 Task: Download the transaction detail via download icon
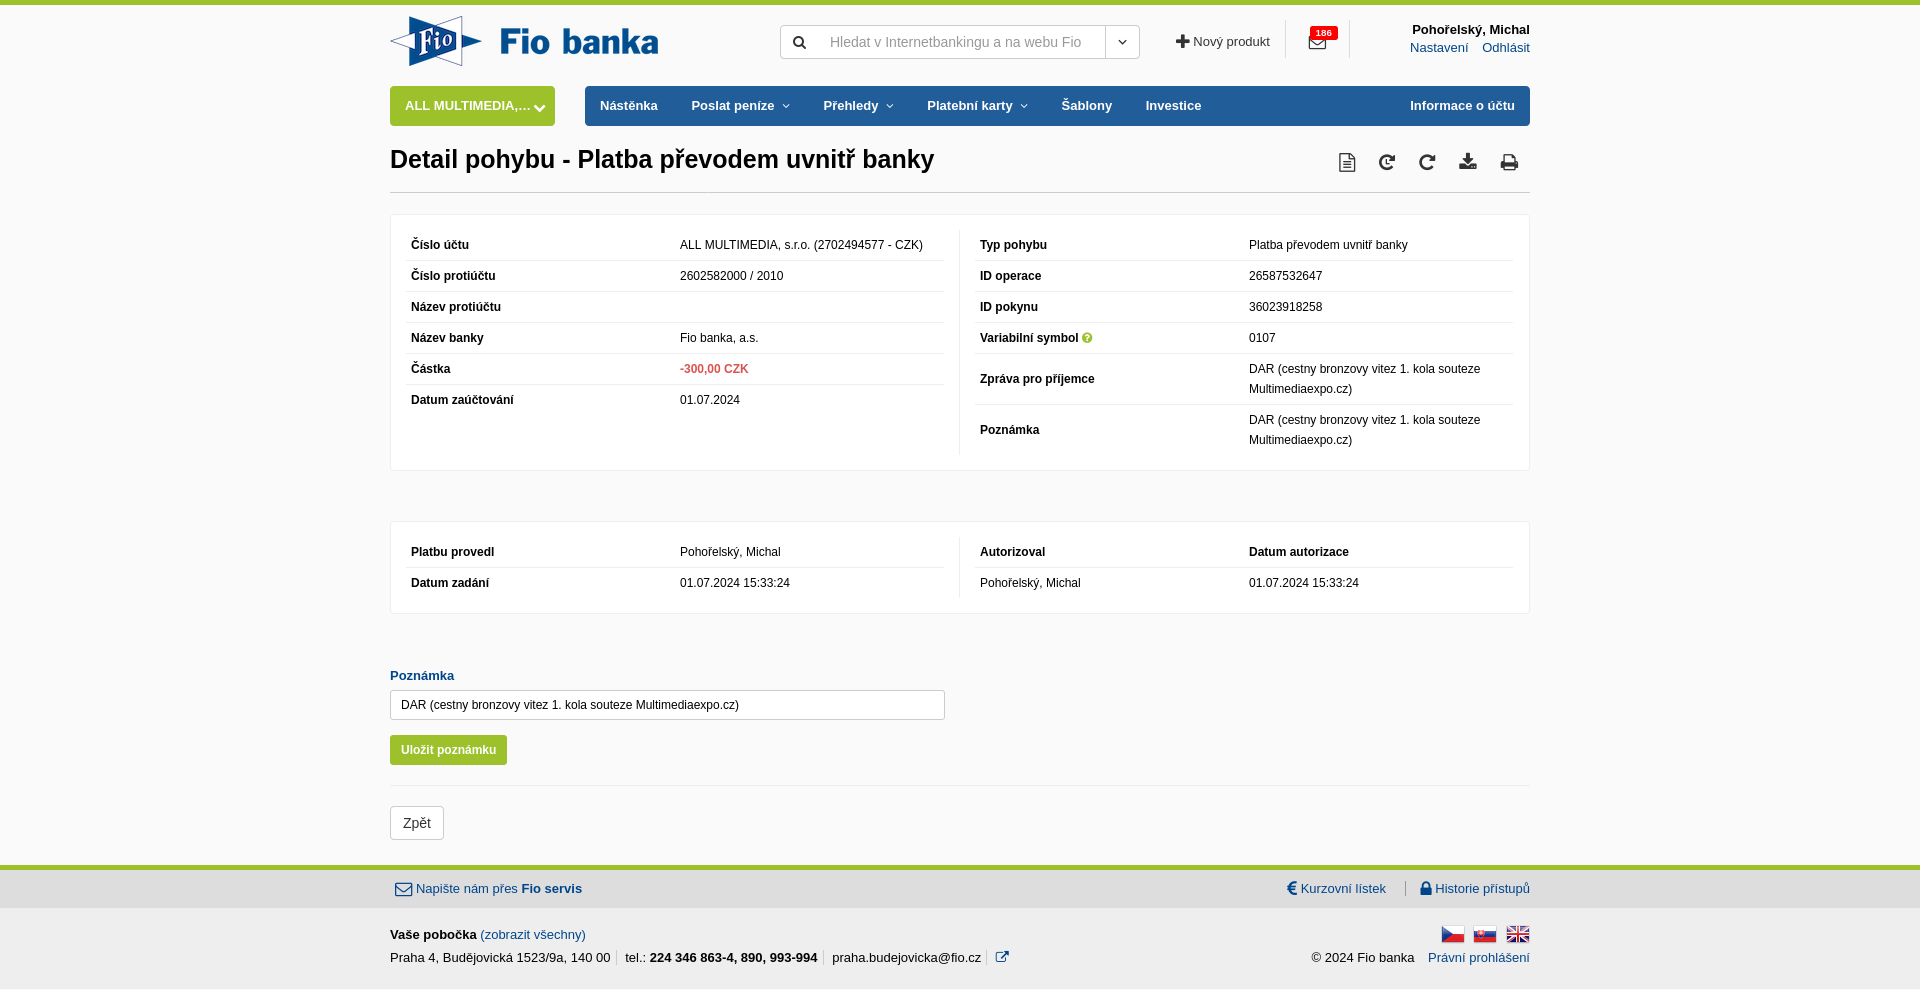click(1468, 162)
